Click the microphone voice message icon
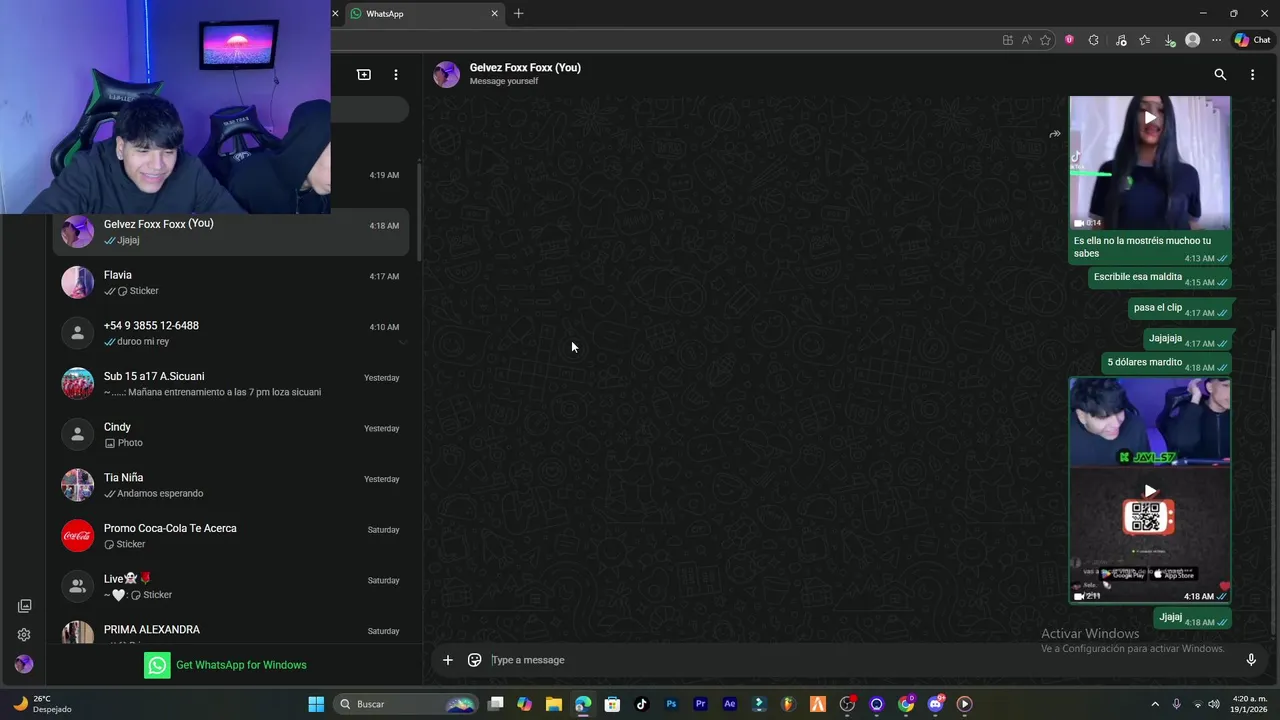The image size is (1280, 720). (x=1251, y=660)
